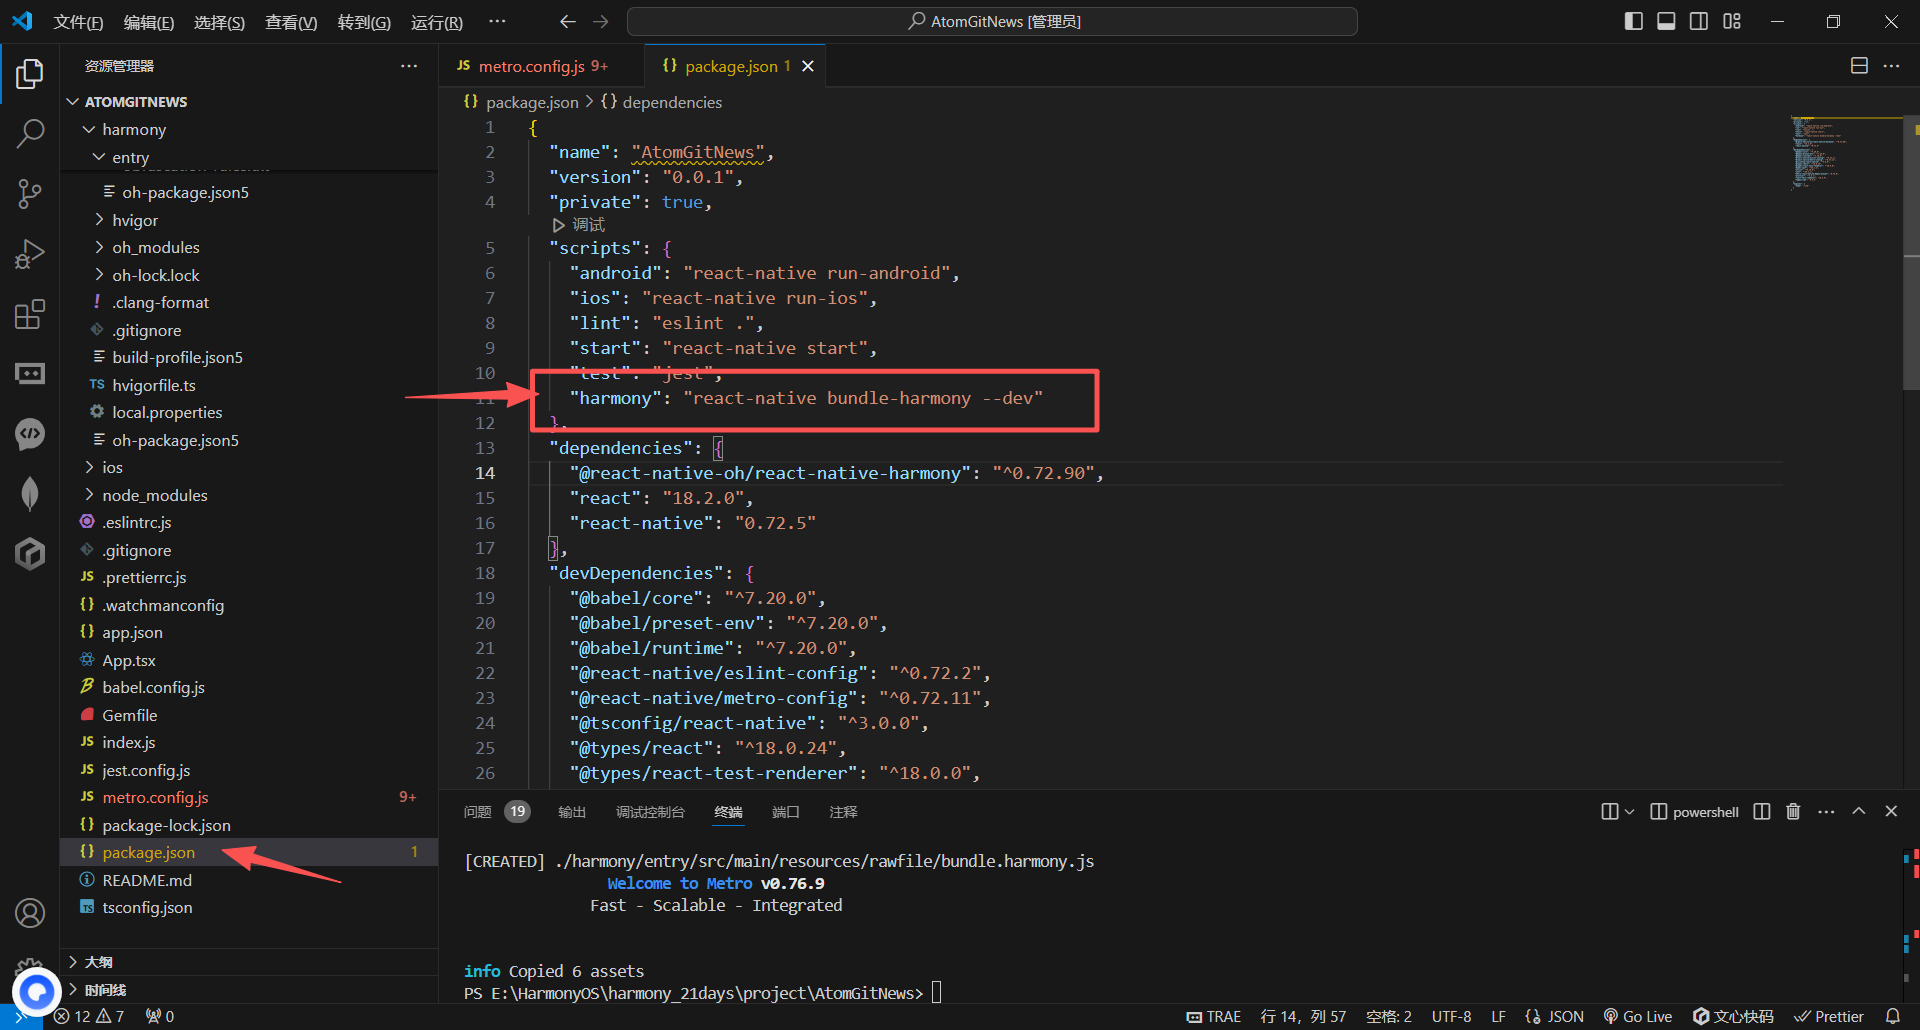This screenshot has height=1030, width=1920.
Task: Expand the ios folder
Action: 250,467
